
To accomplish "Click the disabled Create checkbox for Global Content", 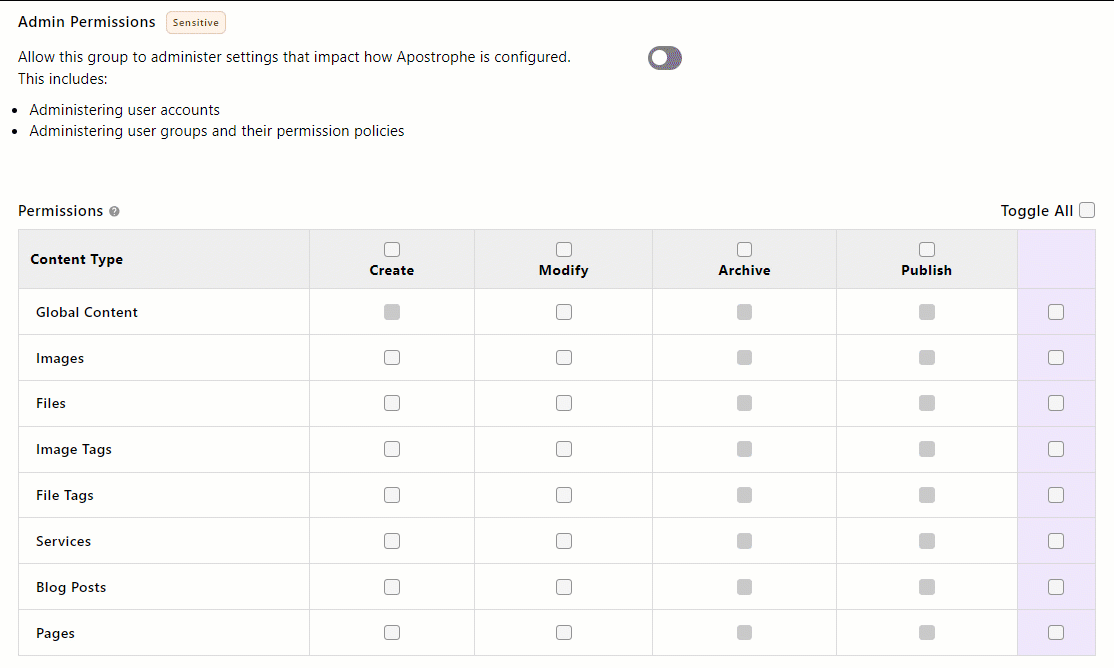I will pyautogui.click(x=391, y=312).
